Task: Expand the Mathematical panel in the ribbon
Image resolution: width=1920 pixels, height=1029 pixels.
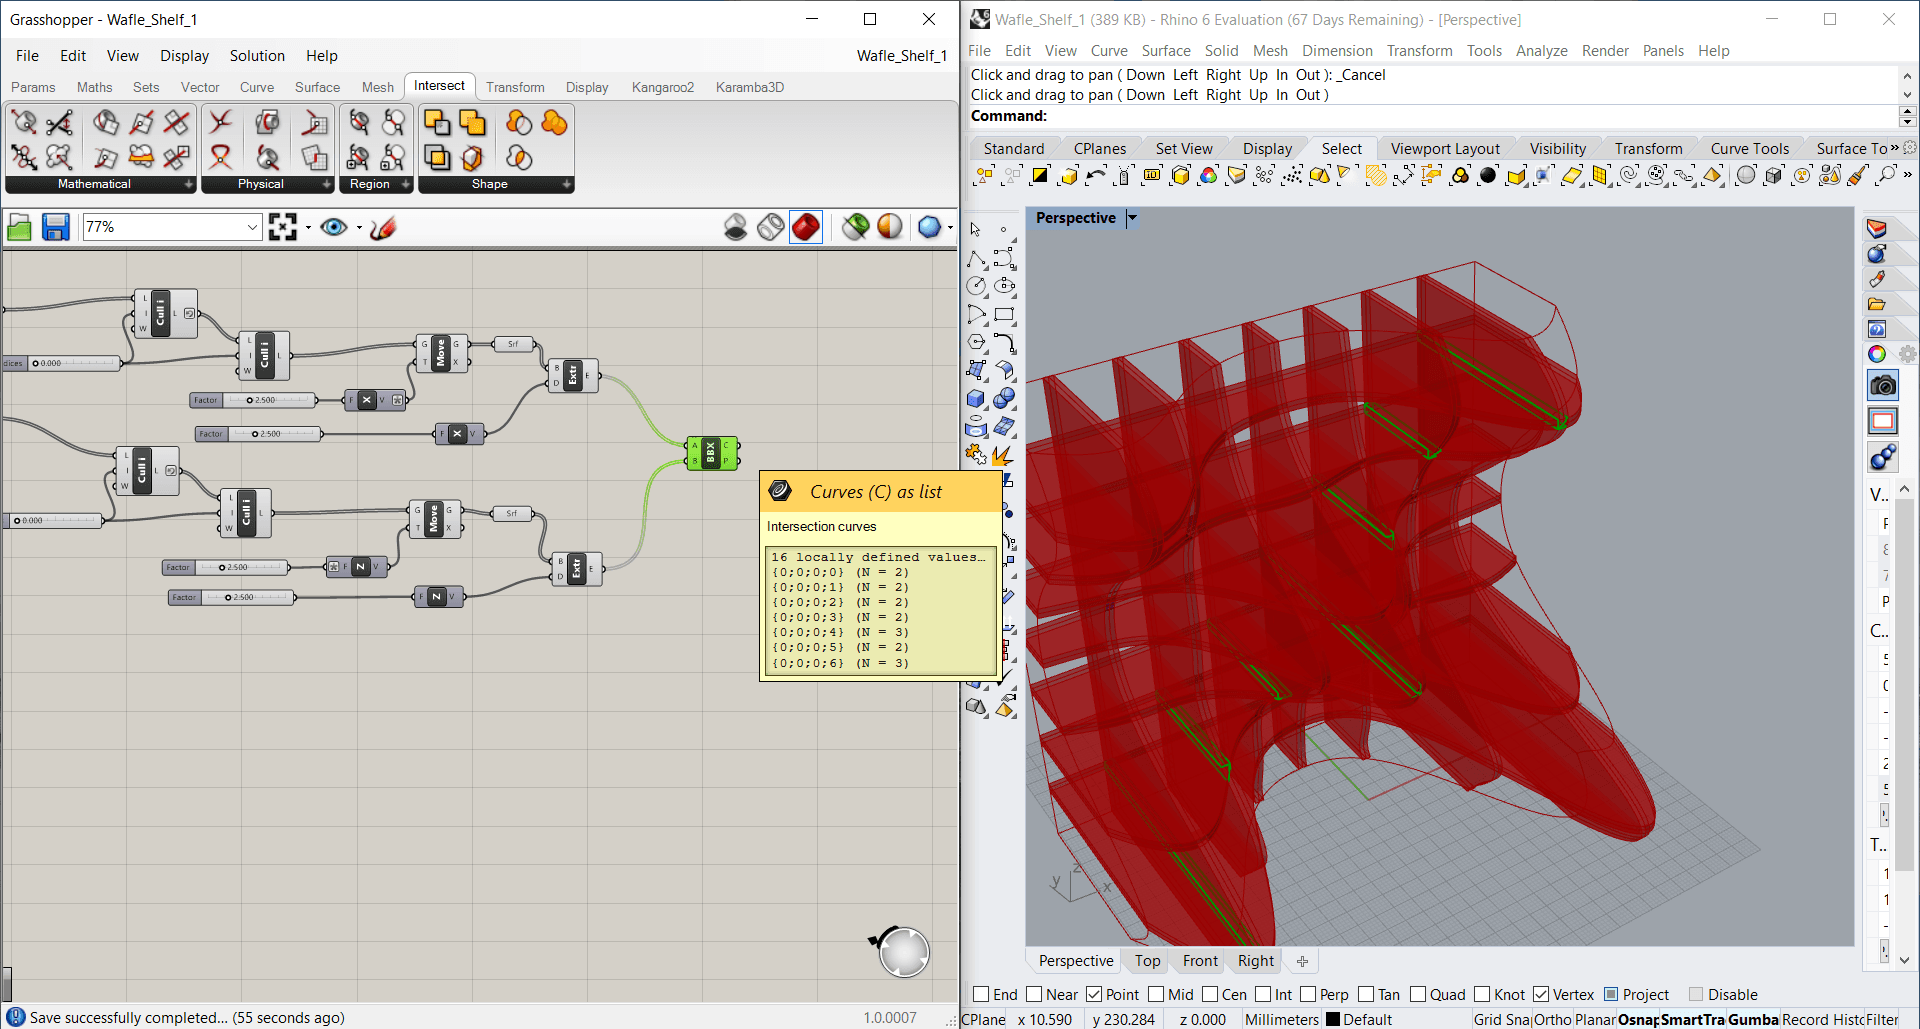Action: pos(188,185)
